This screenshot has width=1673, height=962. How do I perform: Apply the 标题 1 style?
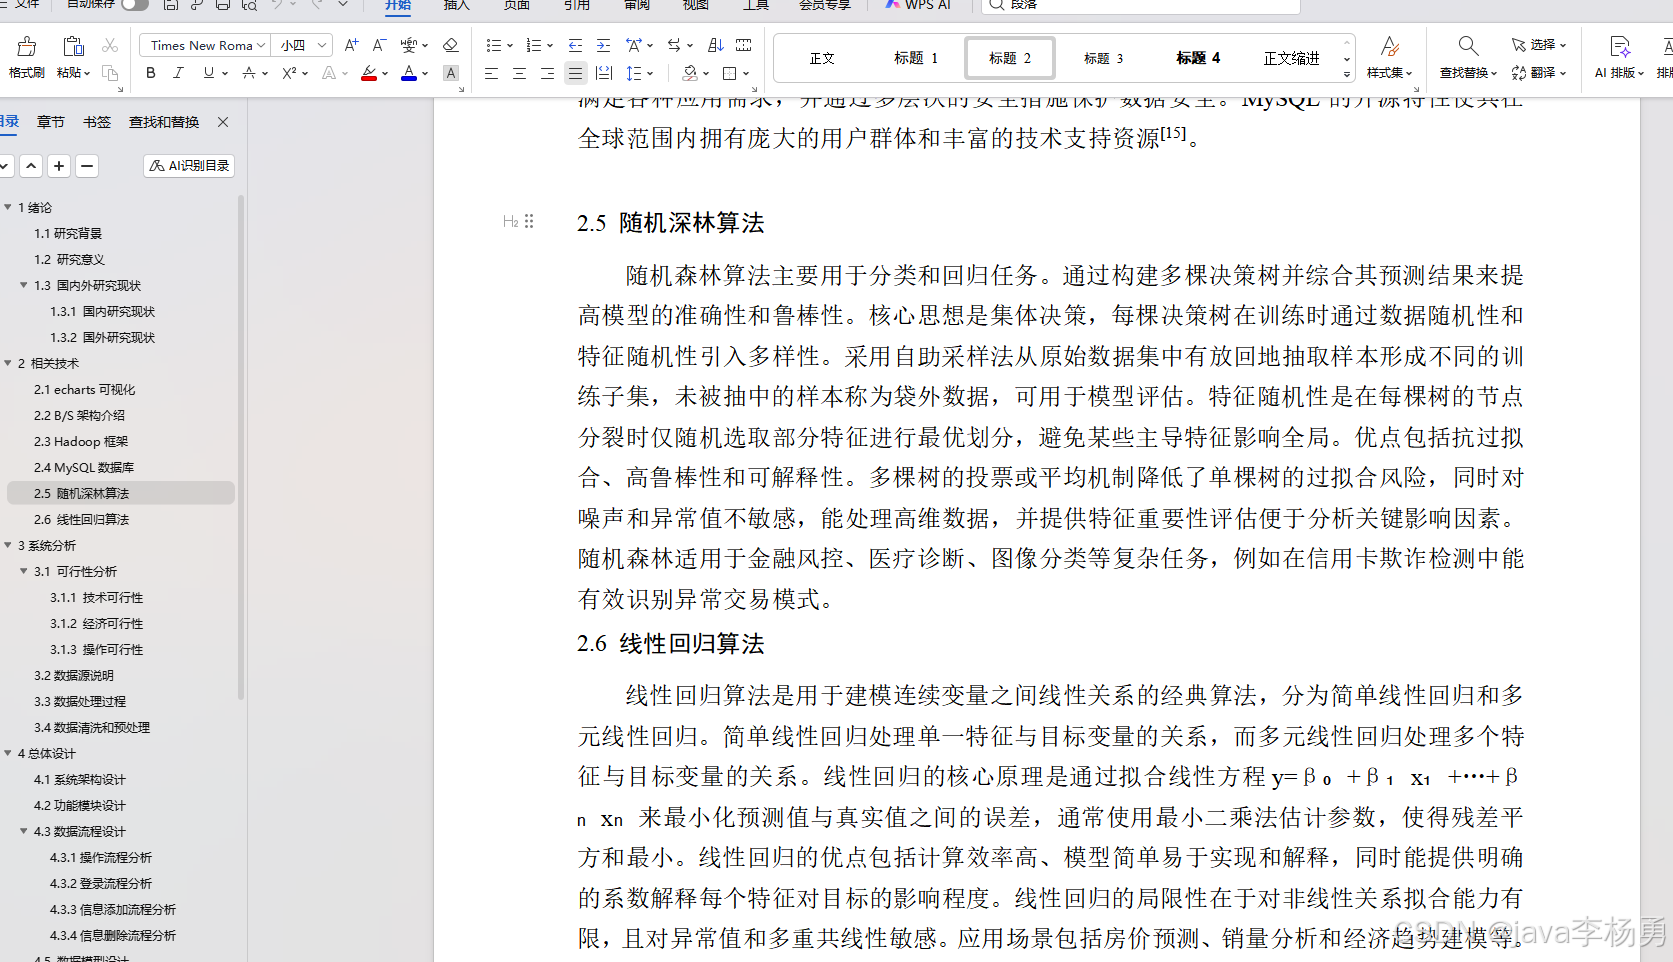[x=916, y=58]
